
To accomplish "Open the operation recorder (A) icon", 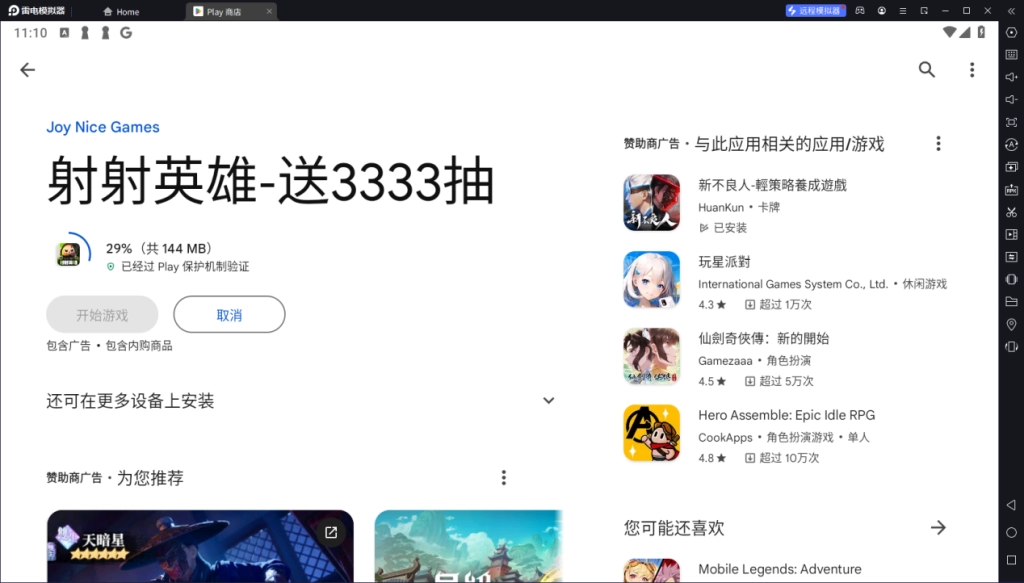I will point(1012,144).
